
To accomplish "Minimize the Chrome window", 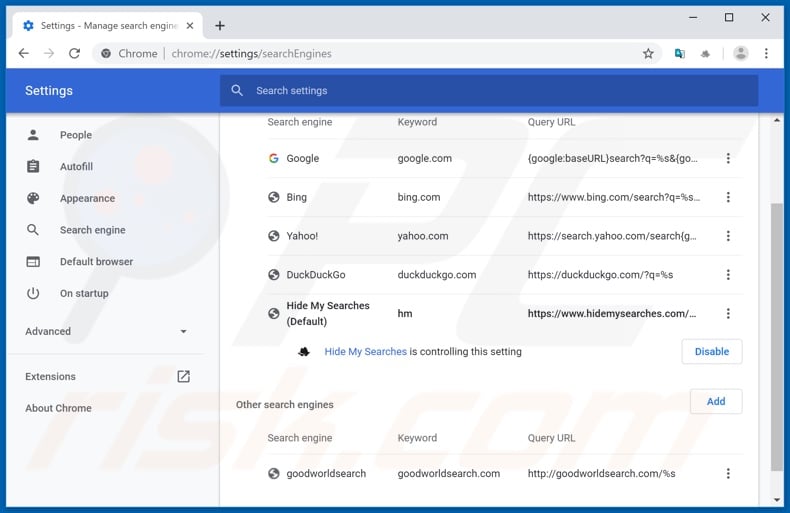I will pos(693,18).
